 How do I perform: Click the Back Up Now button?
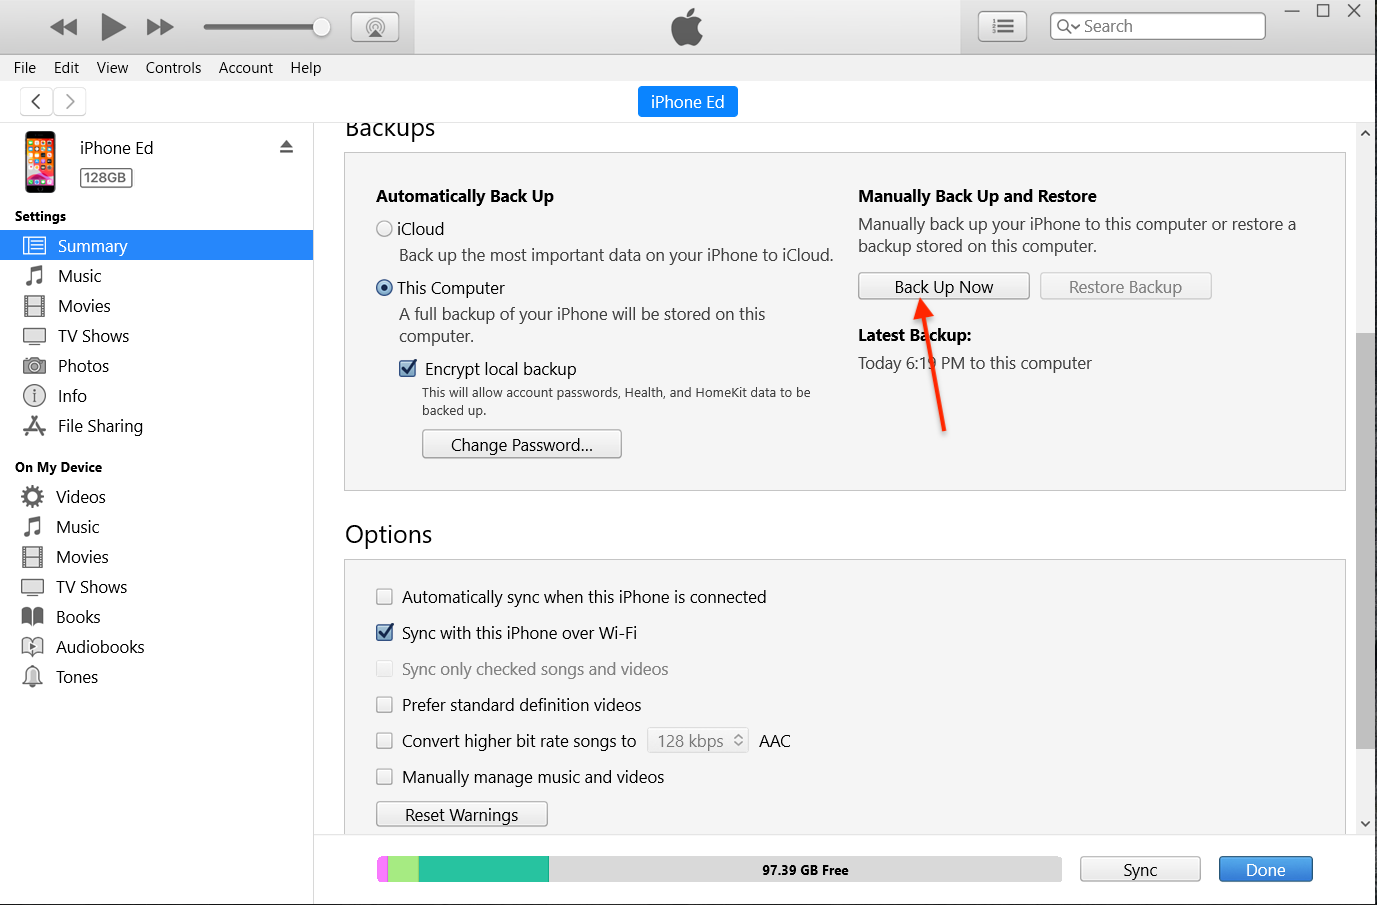[x=944, y=287]
